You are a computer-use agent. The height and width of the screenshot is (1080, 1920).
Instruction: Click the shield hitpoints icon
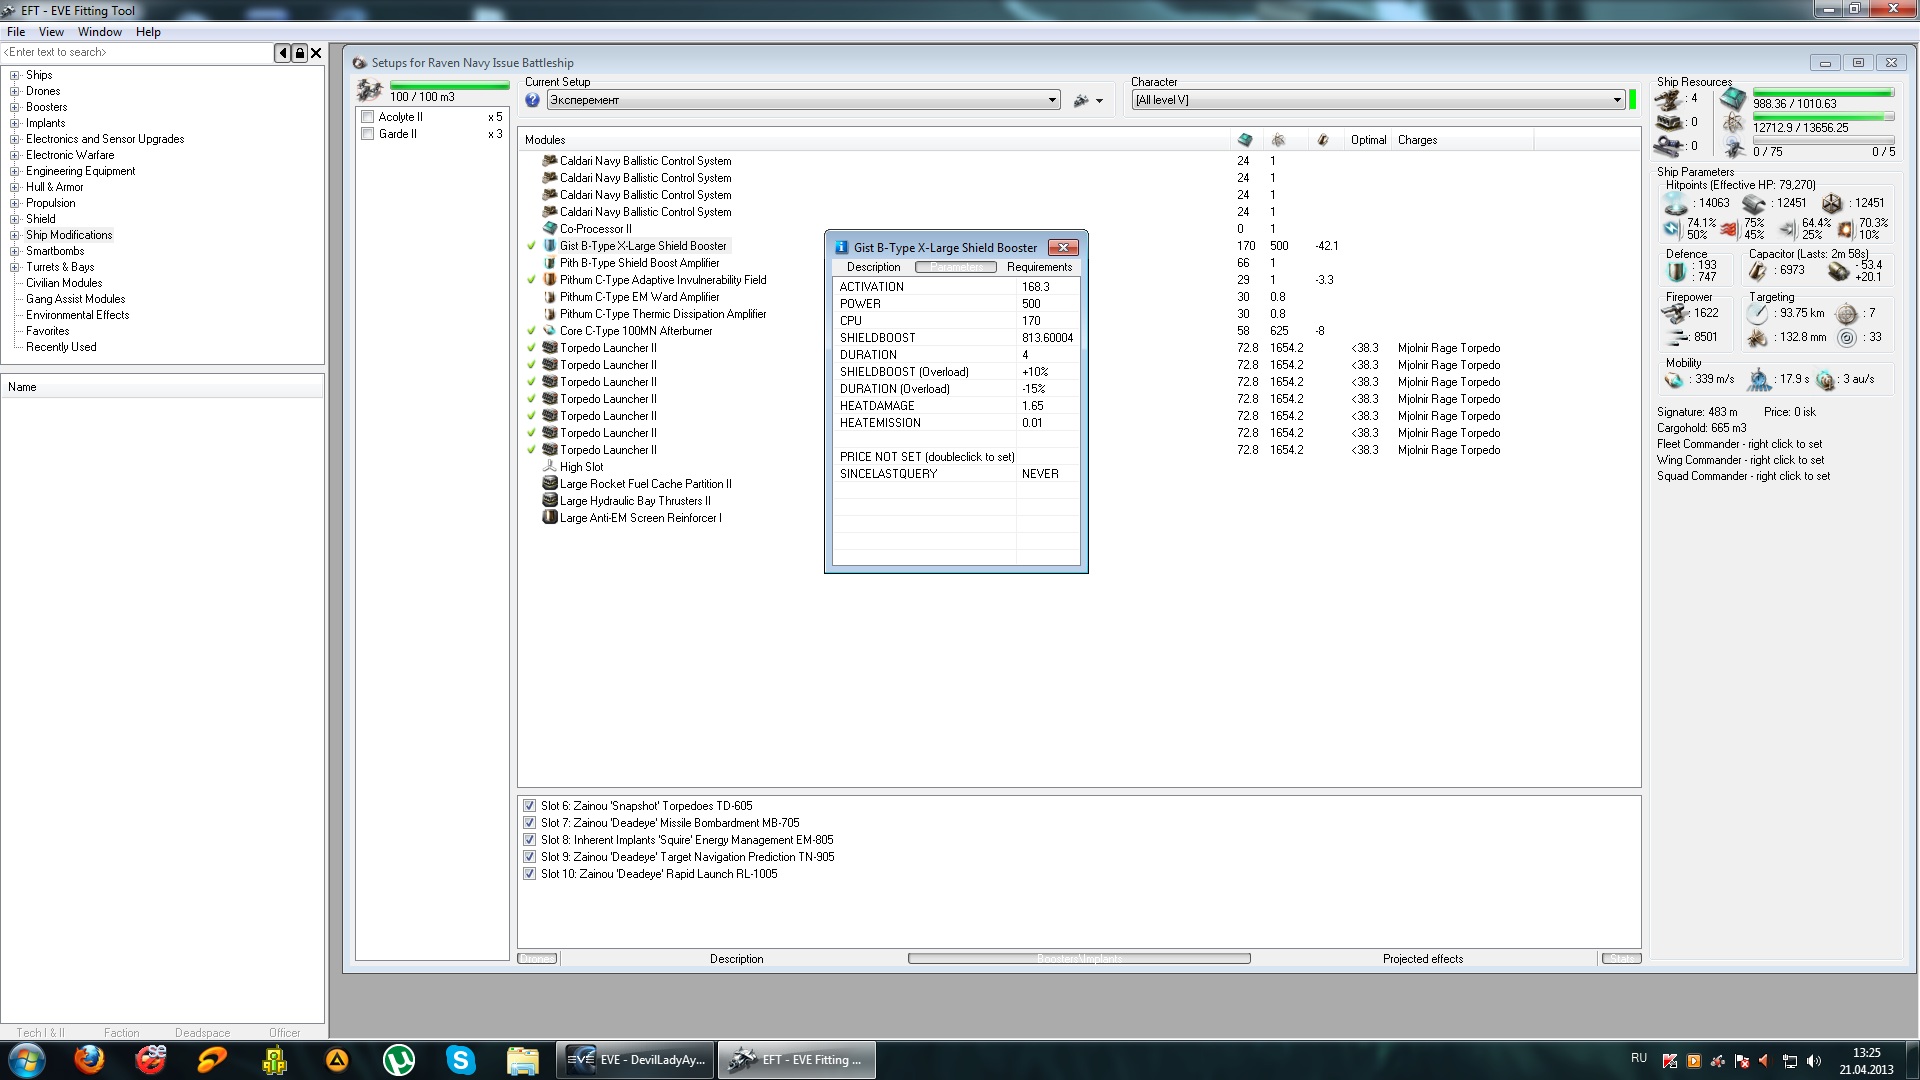tap(1675, 204)
